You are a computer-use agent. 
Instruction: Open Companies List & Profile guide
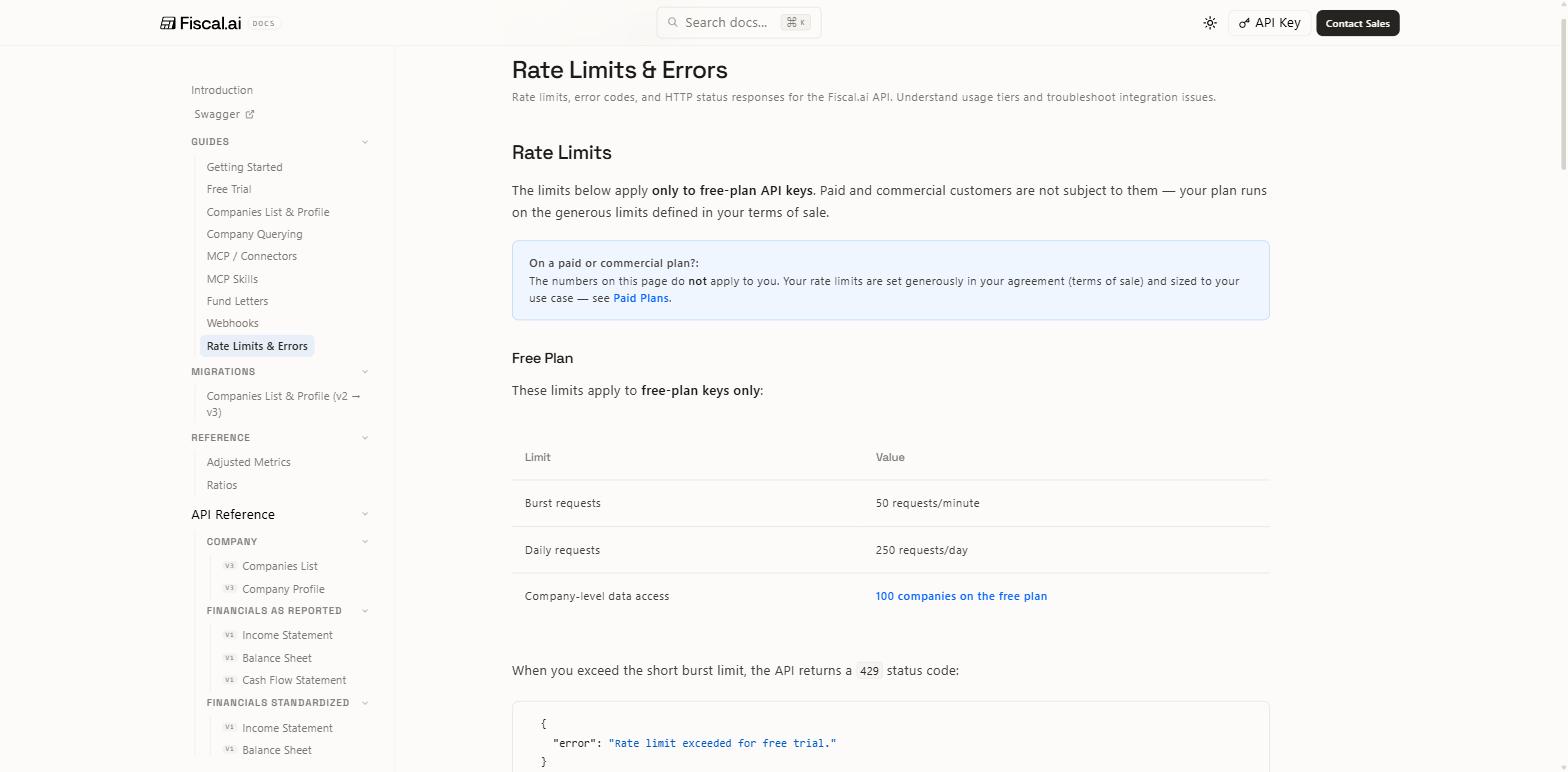click(x=268, y=212)
